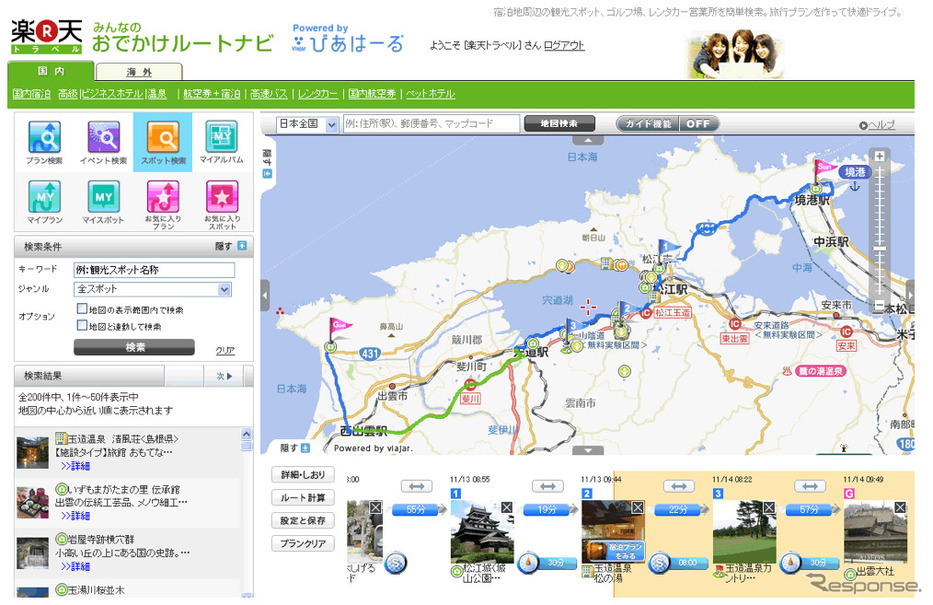Click the map zoom-in plus button
The image size is (933, 605).
point(879,156)
